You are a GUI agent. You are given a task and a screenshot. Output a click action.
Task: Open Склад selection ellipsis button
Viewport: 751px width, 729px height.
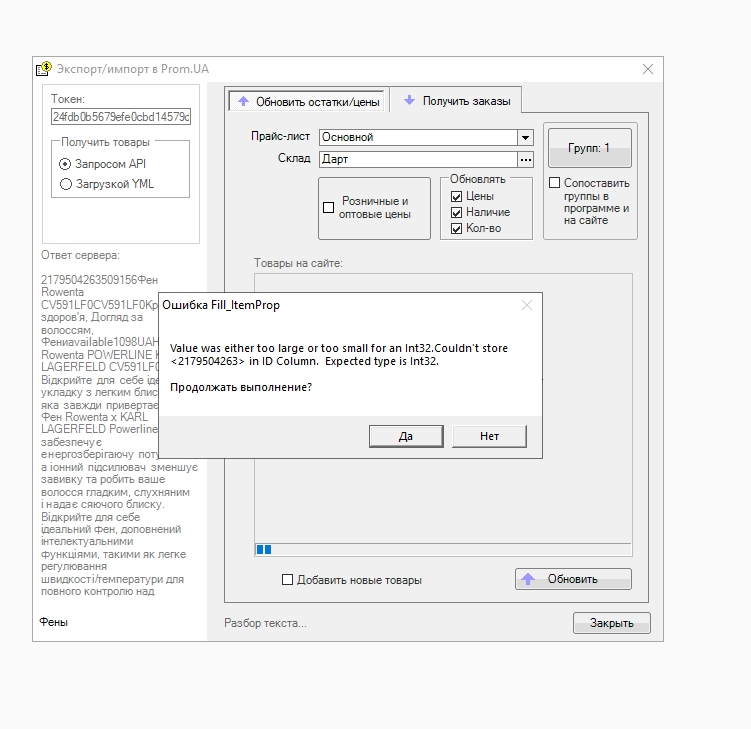[x=525, y=158]
